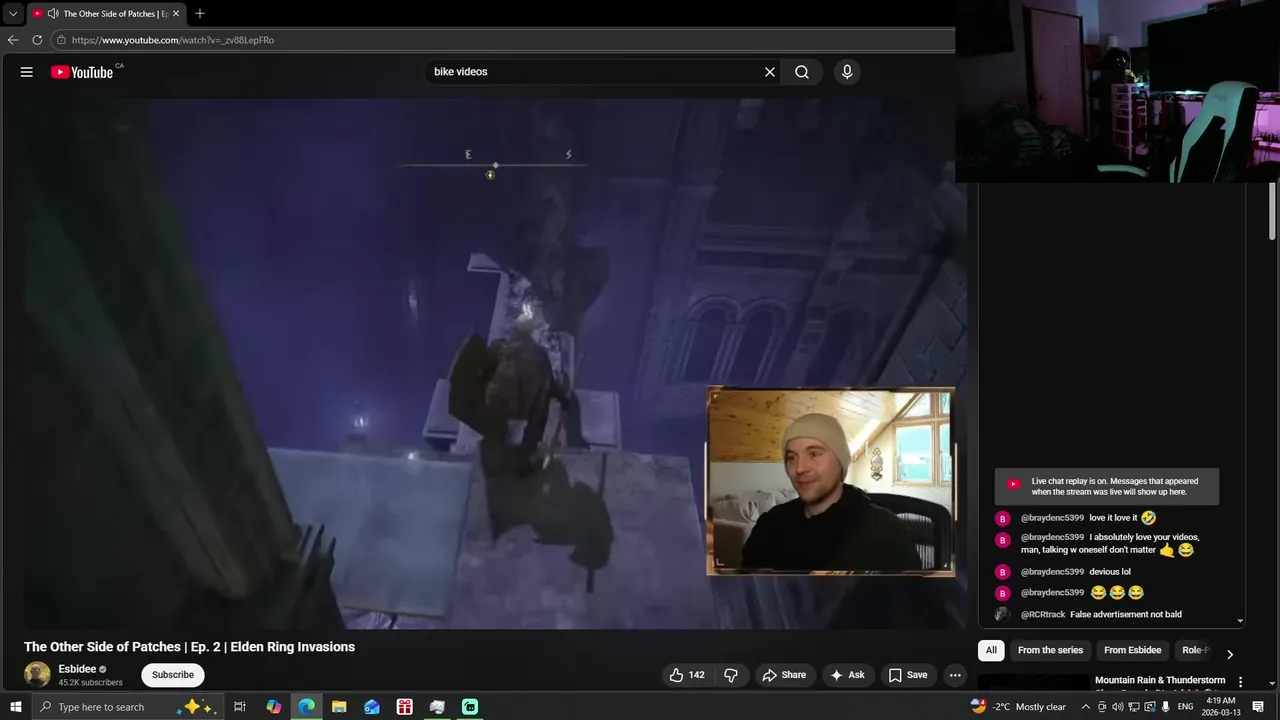The height and width of the screenshot is (720, 1280).
Task: Click '45.2K subscribers' text
Action: (90, 683)
